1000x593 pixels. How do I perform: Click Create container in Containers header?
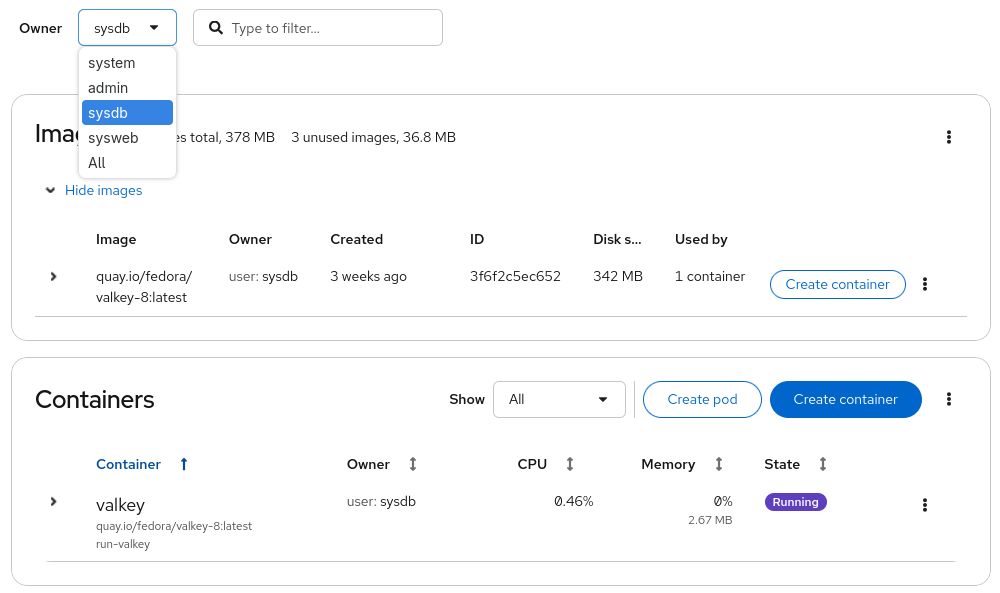click(x=845, y=399)
